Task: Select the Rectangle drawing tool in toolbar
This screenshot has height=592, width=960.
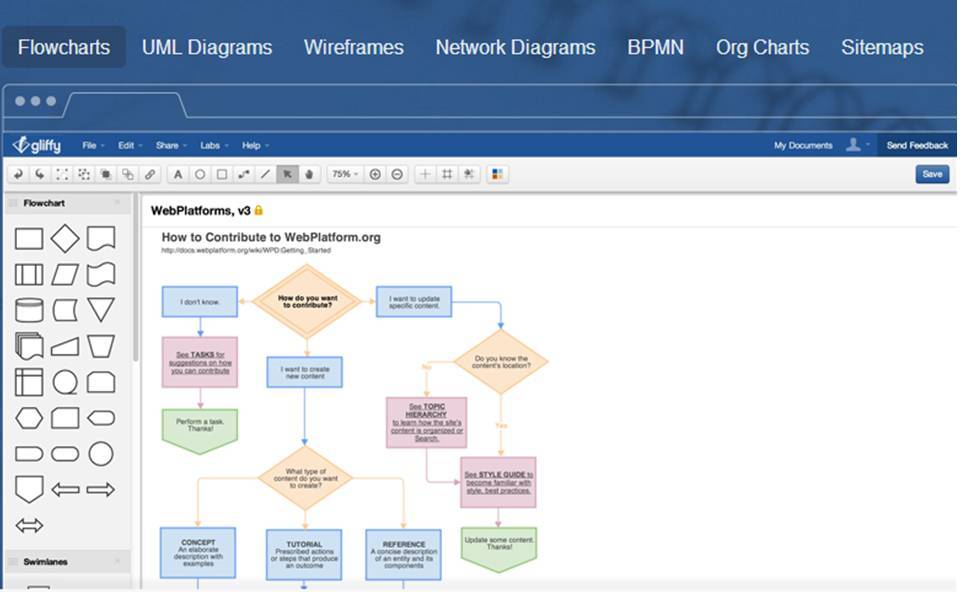Action: click(x=222, y=174)
